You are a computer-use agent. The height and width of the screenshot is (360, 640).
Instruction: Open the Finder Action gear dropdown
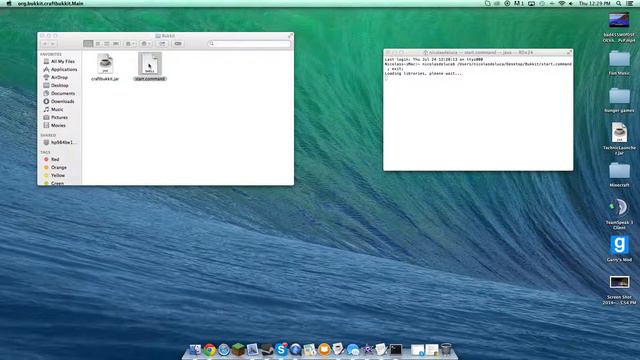[146, 44]
